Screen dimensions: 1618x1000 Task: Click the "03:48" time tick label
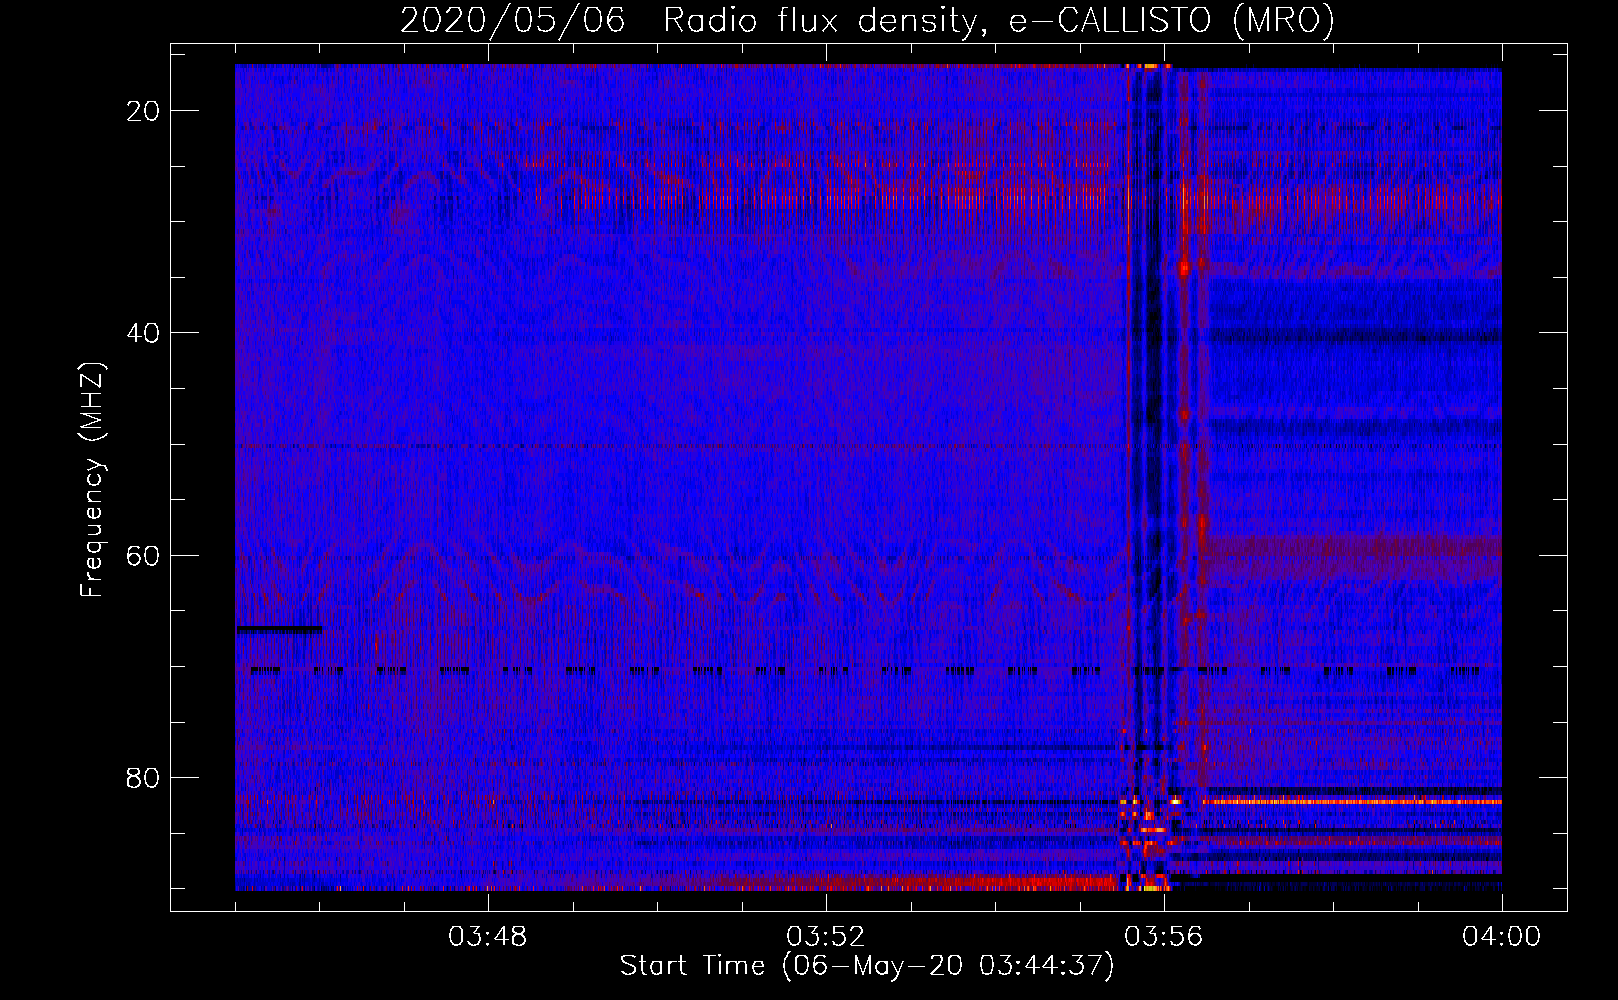pyautogui.click(x=488, y=937)
